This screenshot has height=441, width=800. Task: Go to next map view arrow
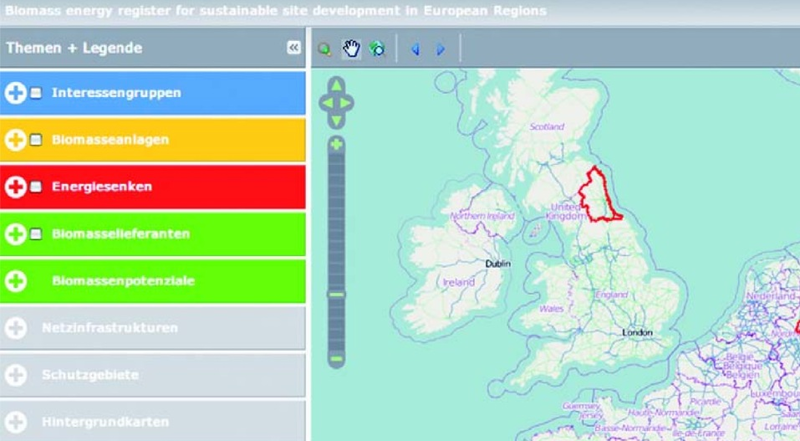tap(440, 48)
